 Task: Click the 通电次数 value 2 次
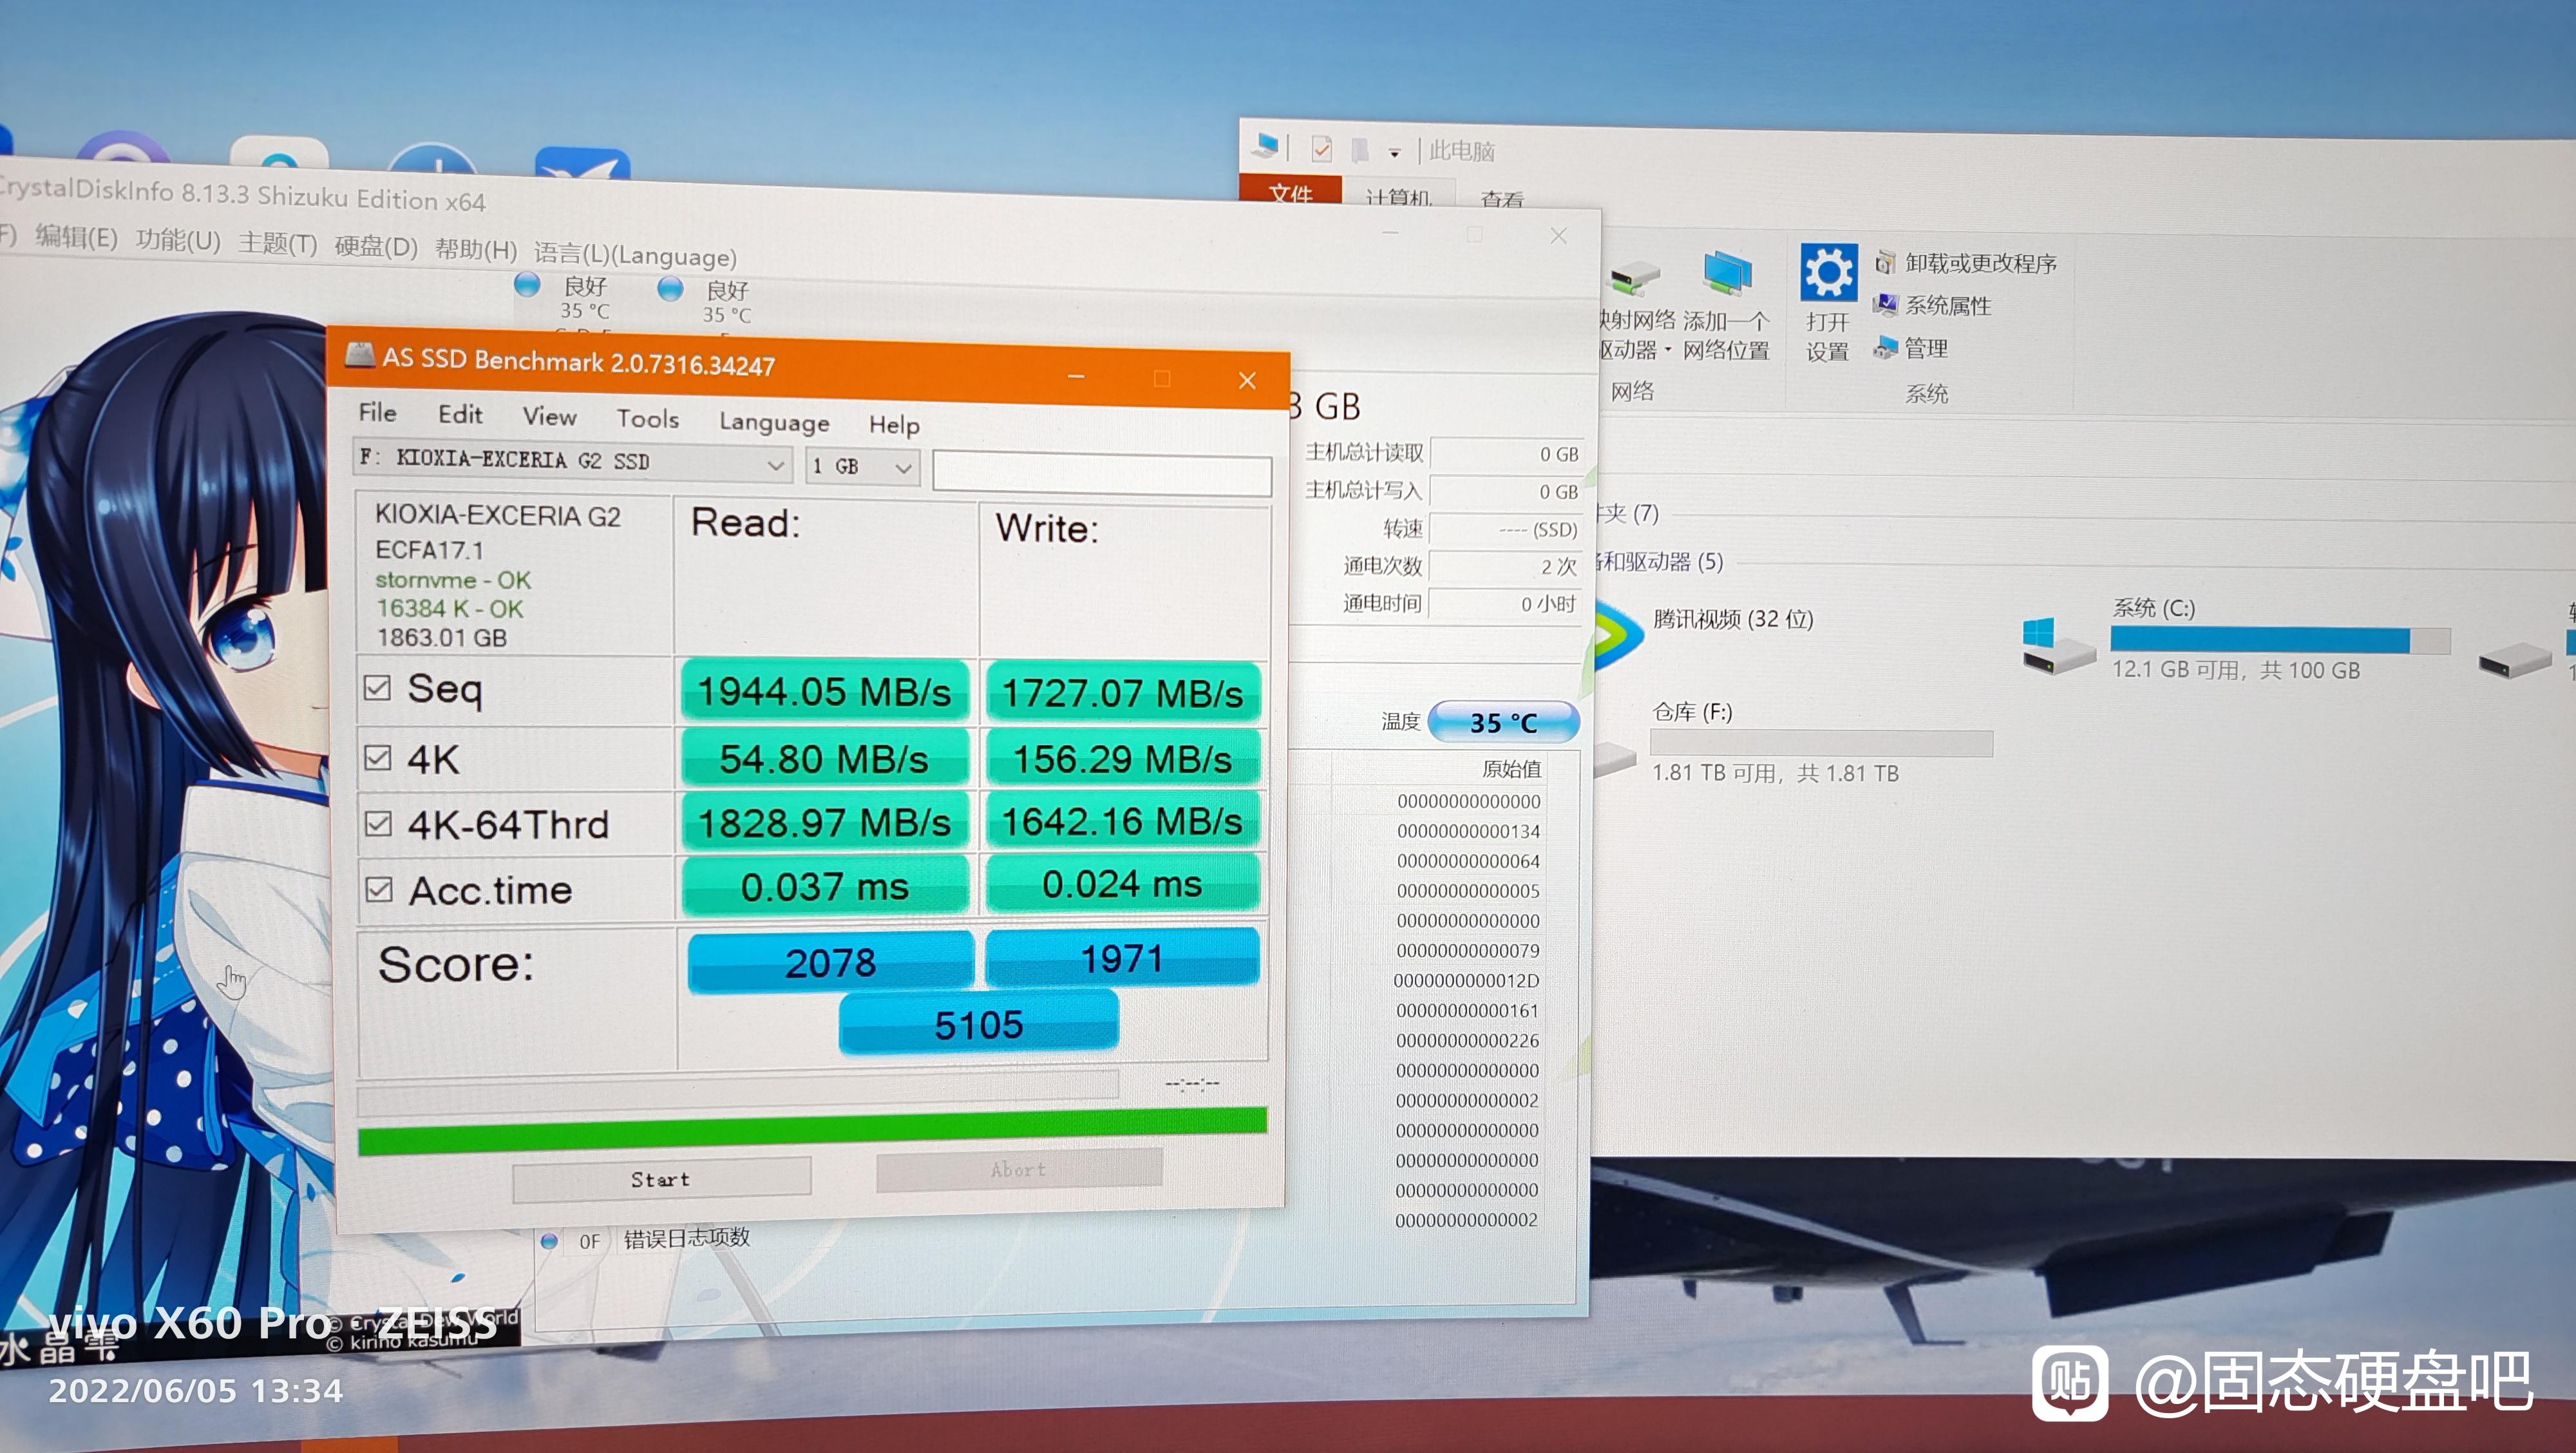point(1505,567)
